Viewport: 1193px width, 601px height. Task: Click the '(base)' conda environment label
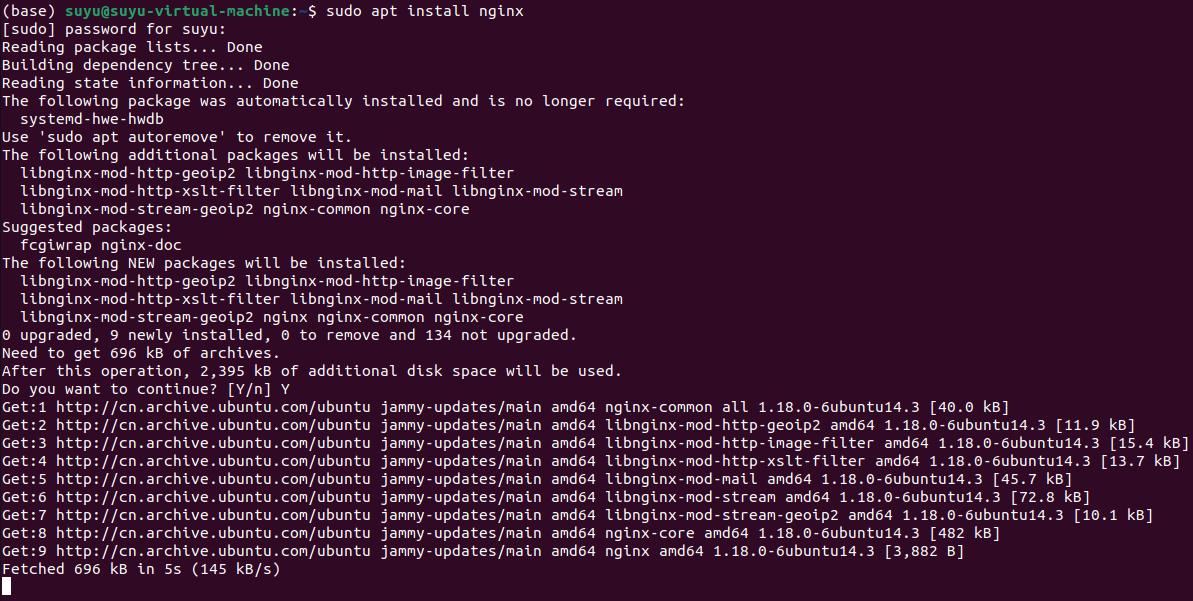(29, 11)
